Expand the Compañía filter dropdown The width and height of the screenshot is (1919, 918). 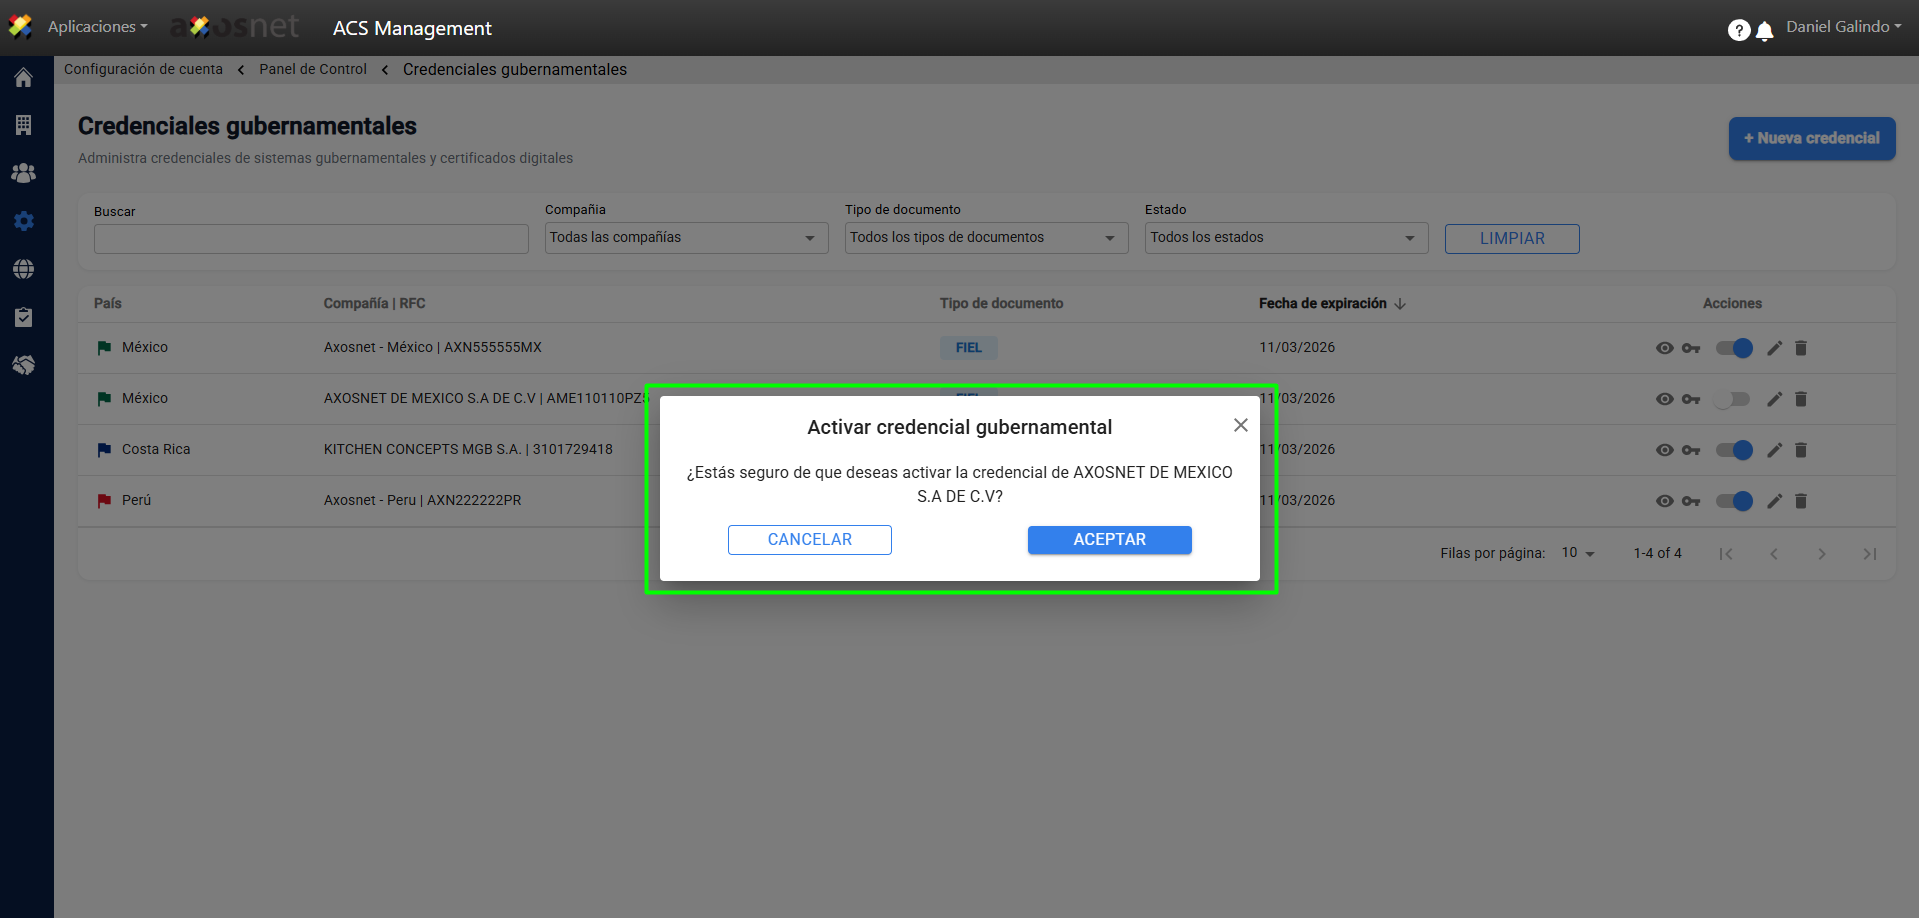click(x=686, y=238)
